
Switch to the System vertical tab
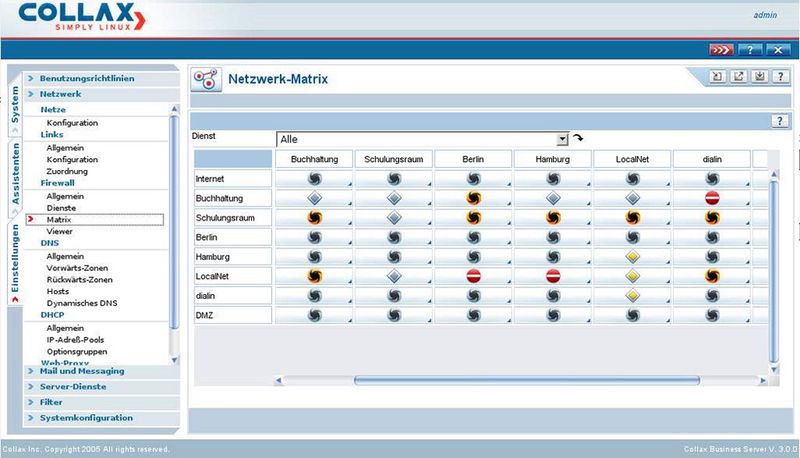15,105
